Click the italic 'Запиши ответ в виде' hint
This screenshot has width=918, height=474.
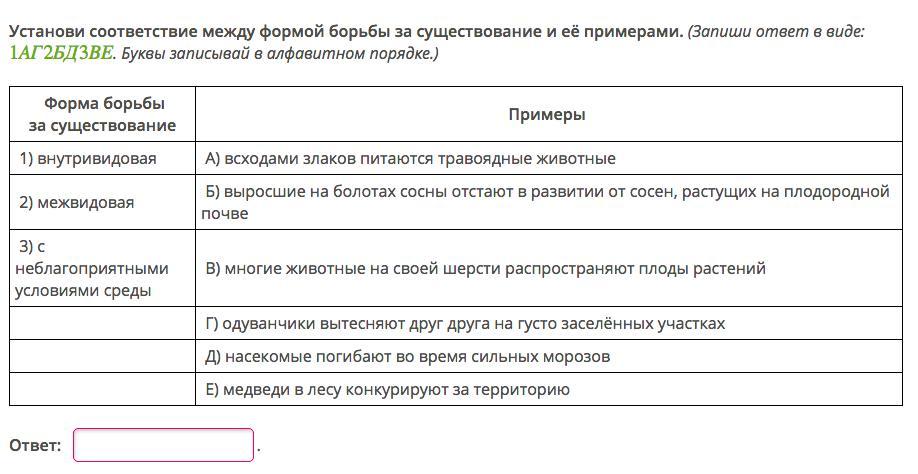coord(777,31)
